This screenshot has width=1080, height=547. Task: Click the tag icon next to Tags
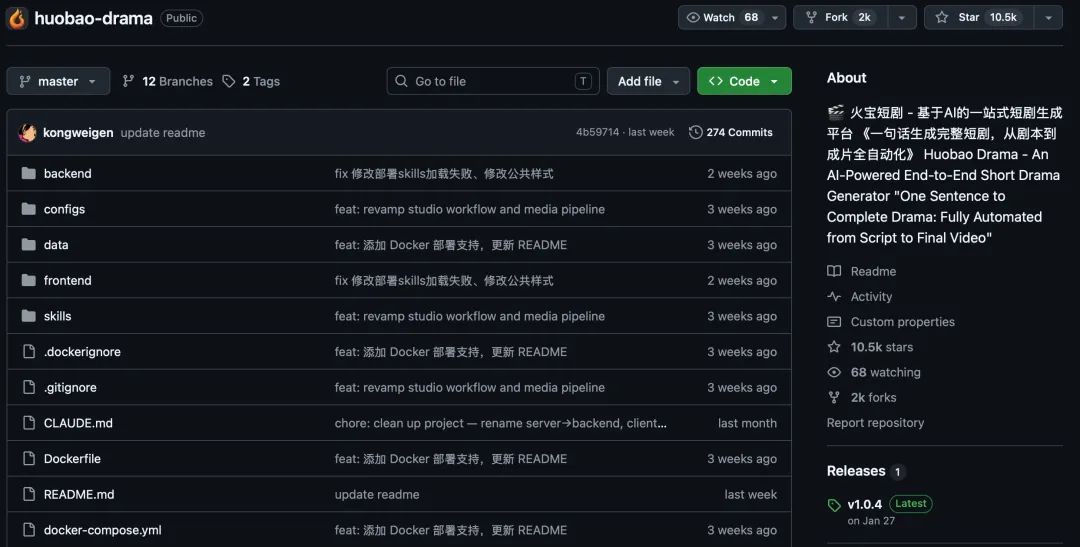(x=229, y=81)
